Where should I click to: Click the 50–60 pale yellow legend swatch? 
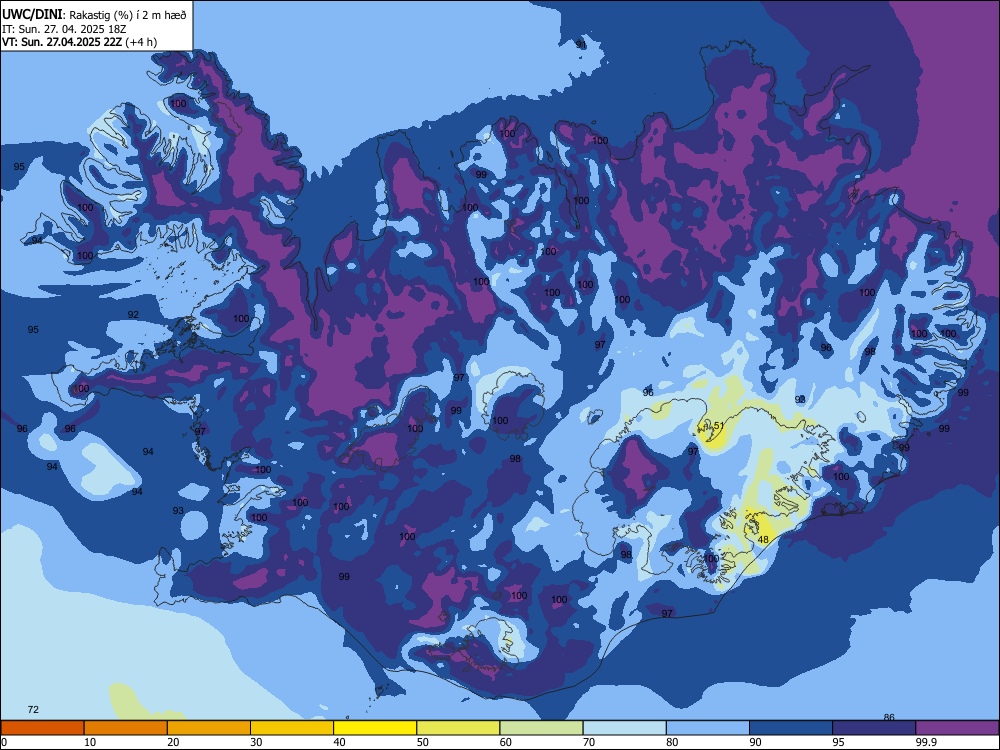coord(459,728)
